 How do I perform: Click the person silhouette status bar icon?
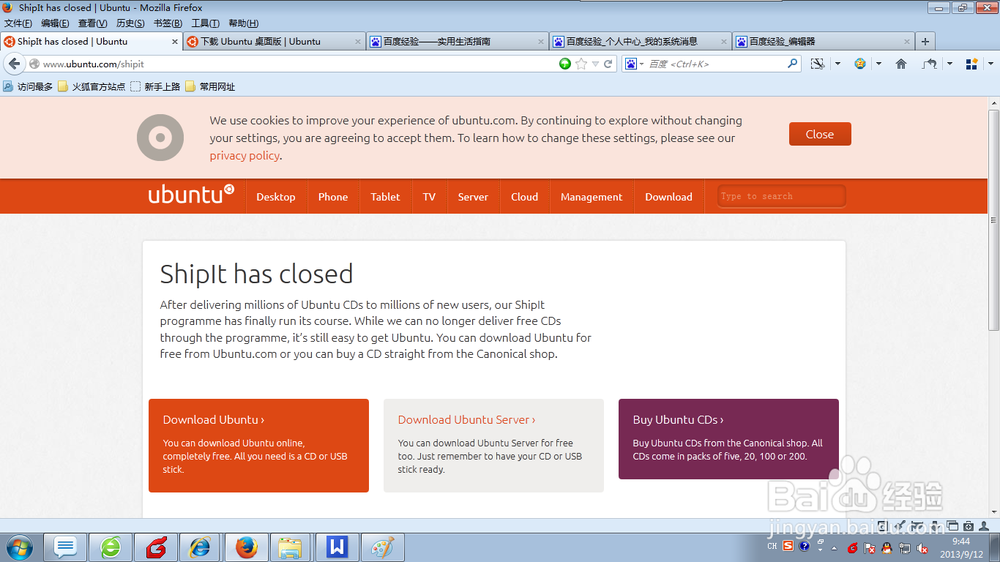(984, 526)
